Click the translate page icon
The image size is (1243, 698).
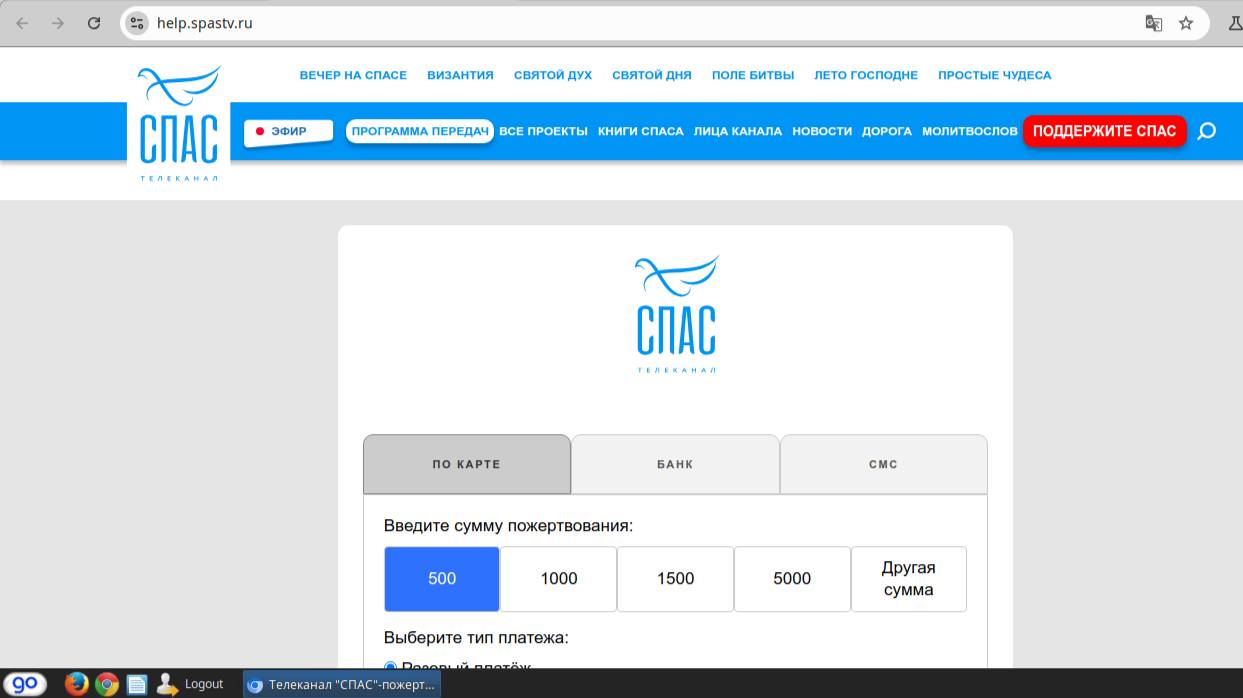1153,23
